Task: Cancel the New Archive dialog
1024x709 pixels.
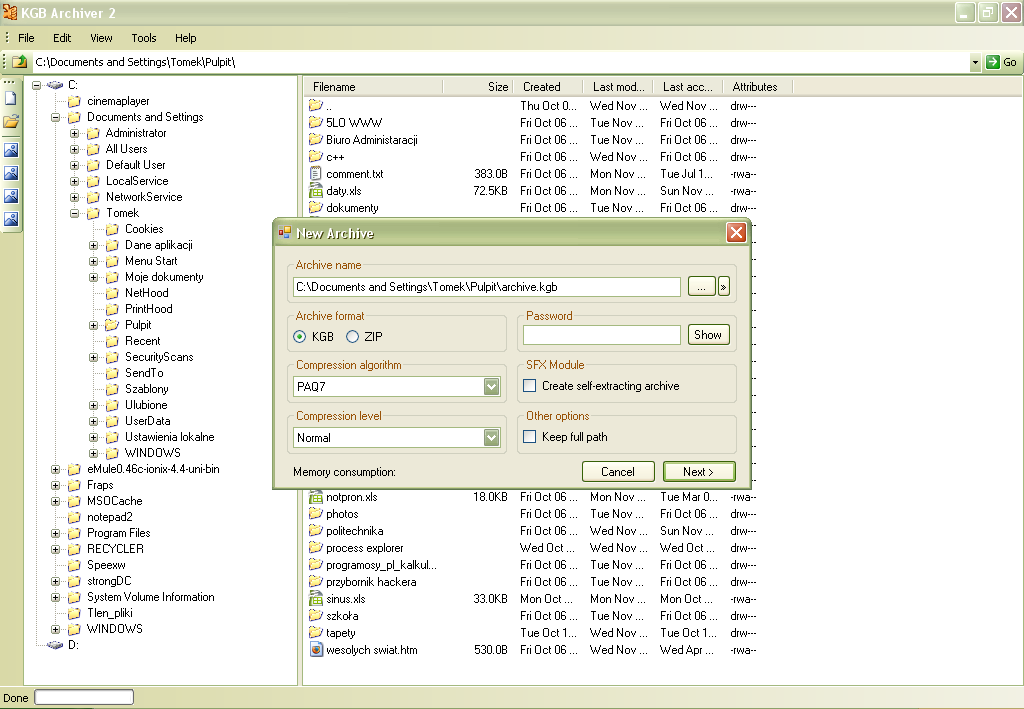Action: [618, 471]
